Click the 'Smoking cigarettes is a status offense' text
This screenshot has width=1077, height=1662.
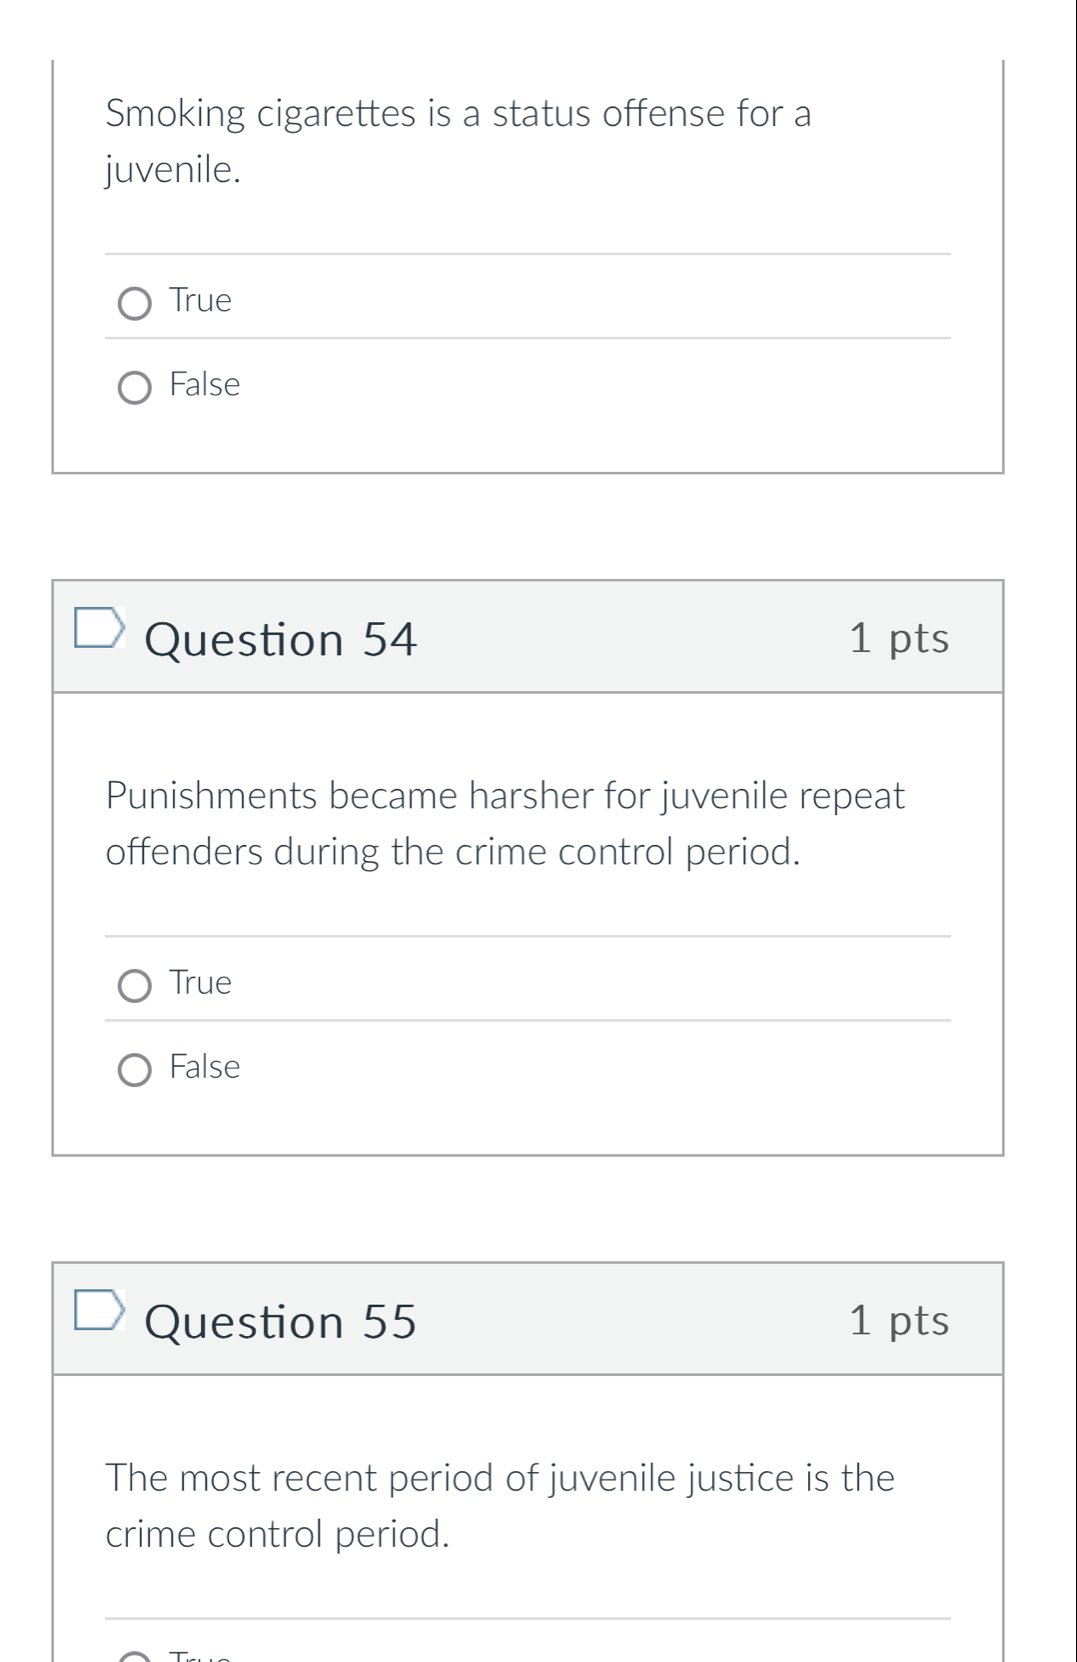coord(458,114)
